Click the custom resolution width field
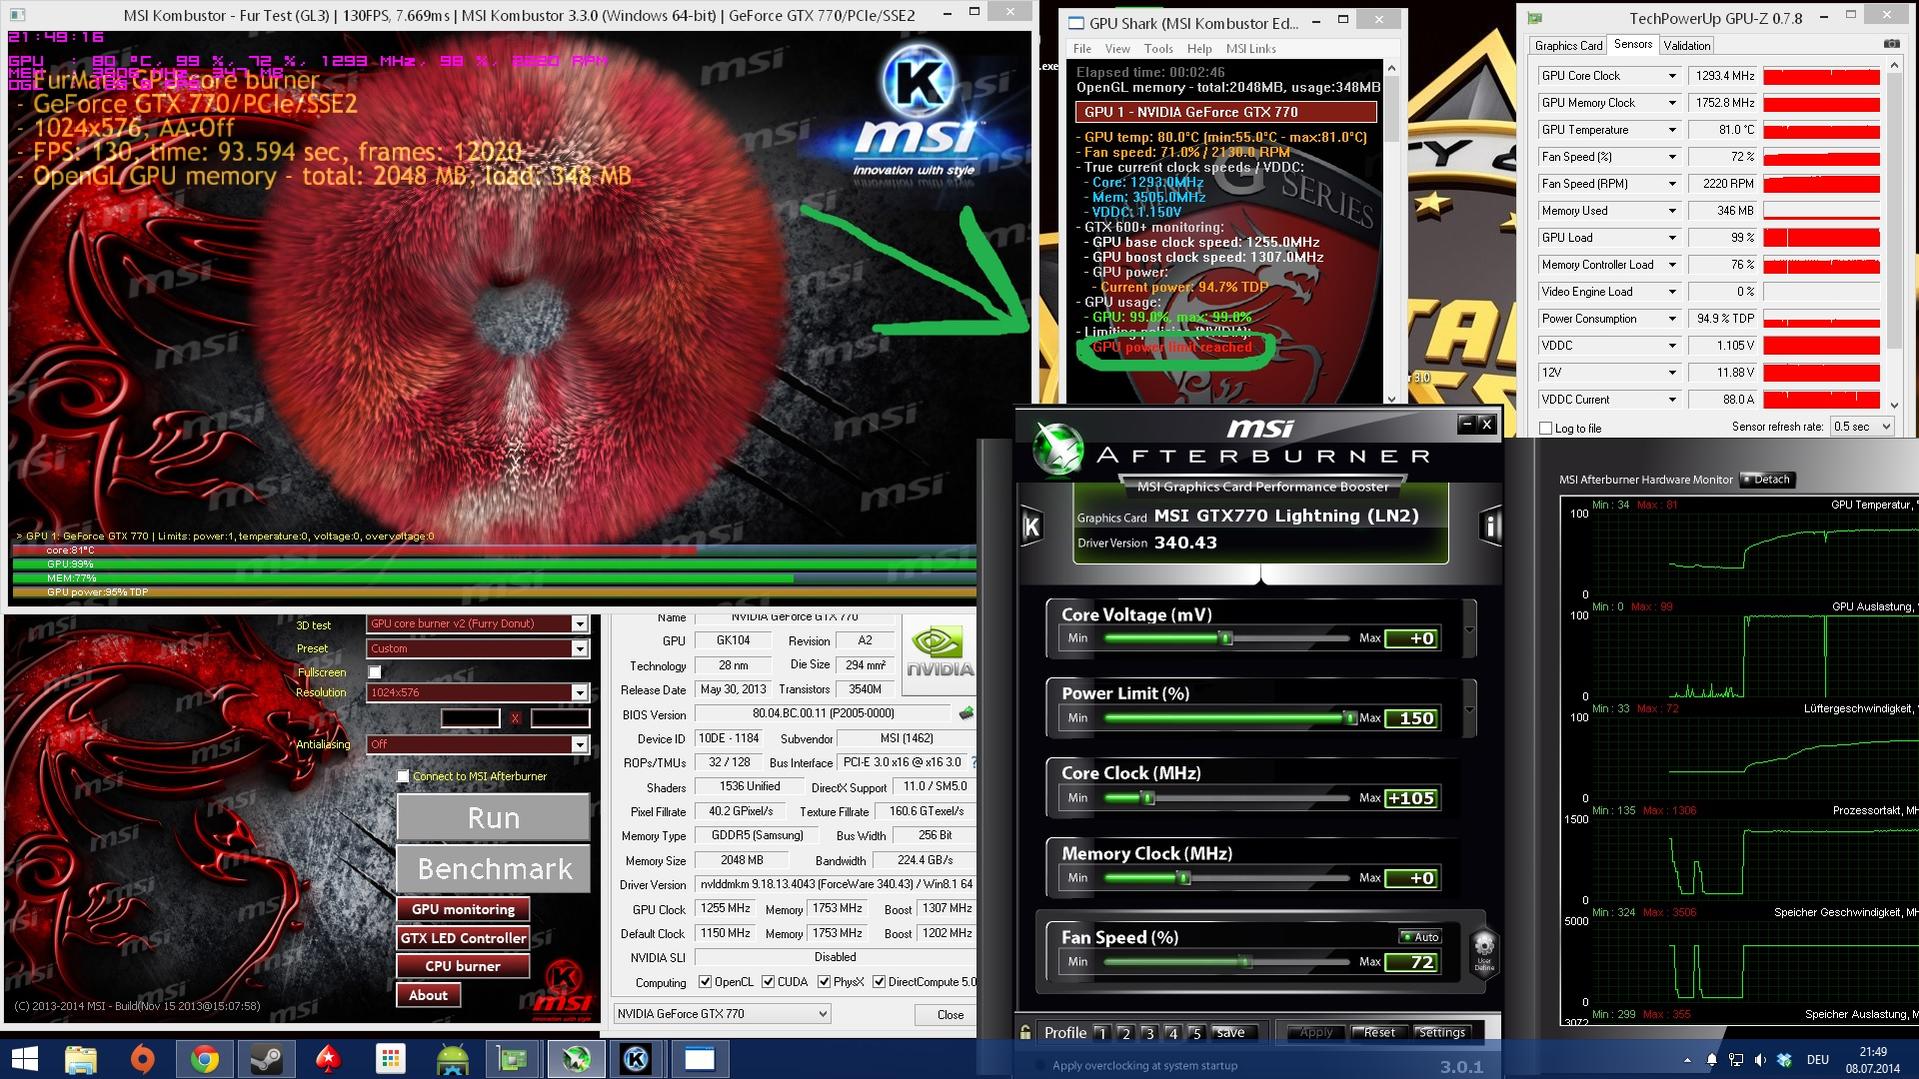 pyautogui.click(x=470, y=718)
